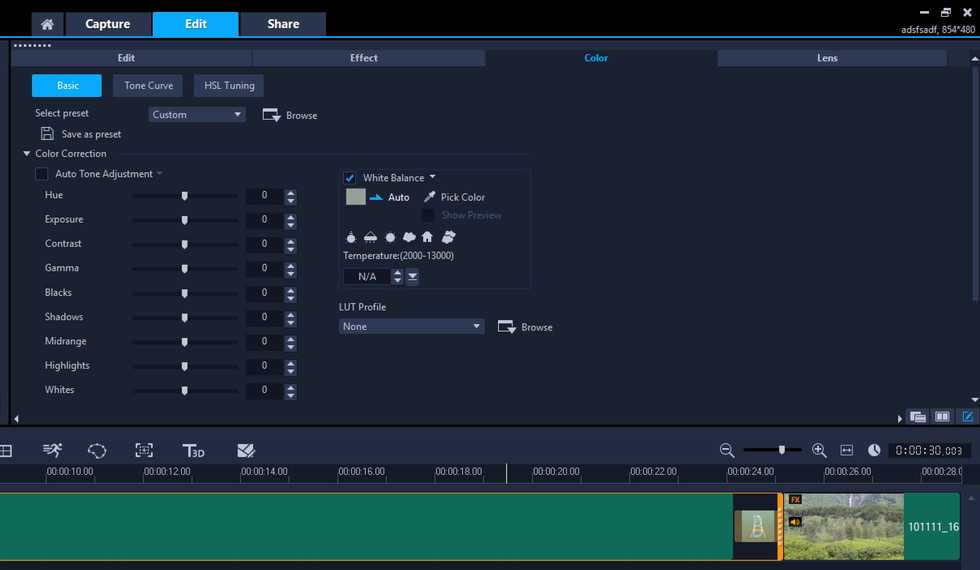Select the Pick Color eyedropper

pos(430,197)
